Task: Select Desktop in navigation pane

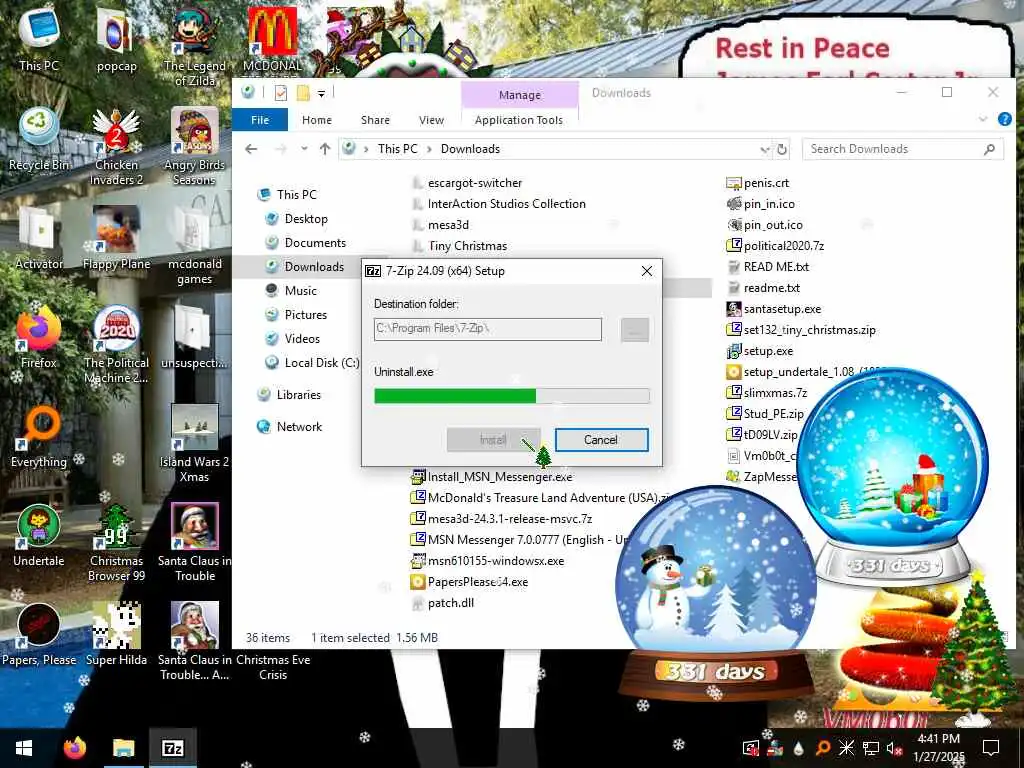Action: 306,219
